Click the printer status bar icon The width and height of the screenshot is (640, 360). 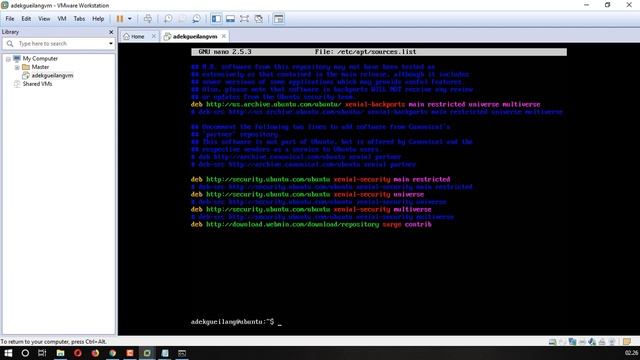click(602, 342)
